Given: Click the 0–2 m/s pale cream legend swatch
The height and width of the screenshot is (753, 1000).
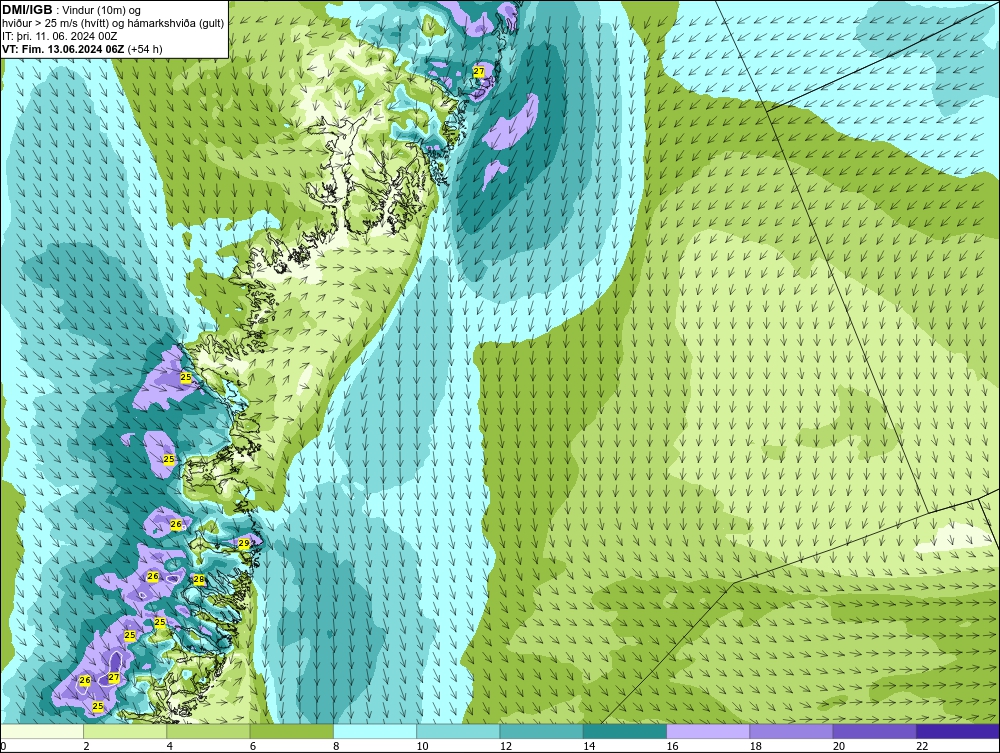Looking at the screenshot, I should click(42, 731).
